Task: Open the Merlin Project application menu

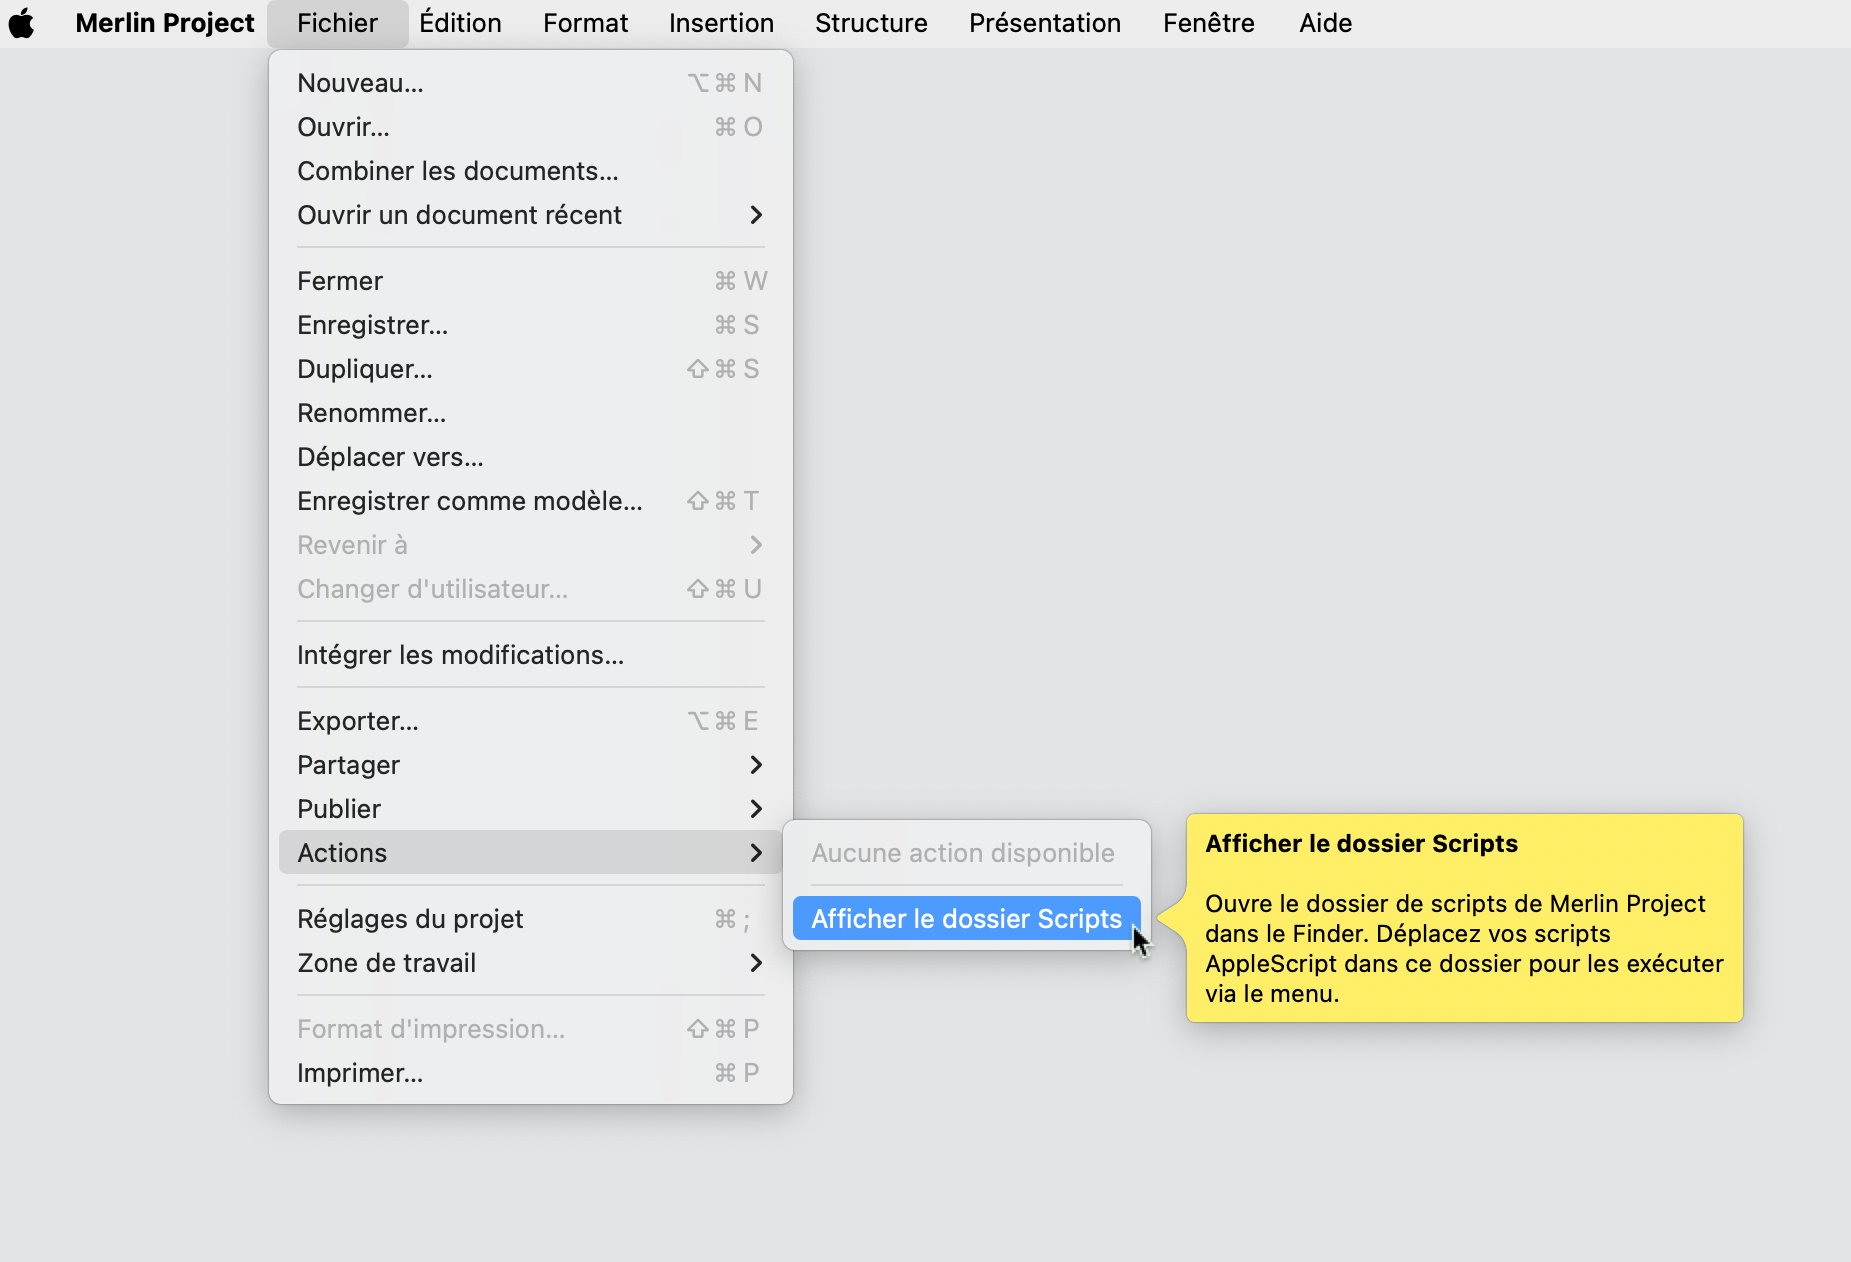Action: tap(165, 23)
